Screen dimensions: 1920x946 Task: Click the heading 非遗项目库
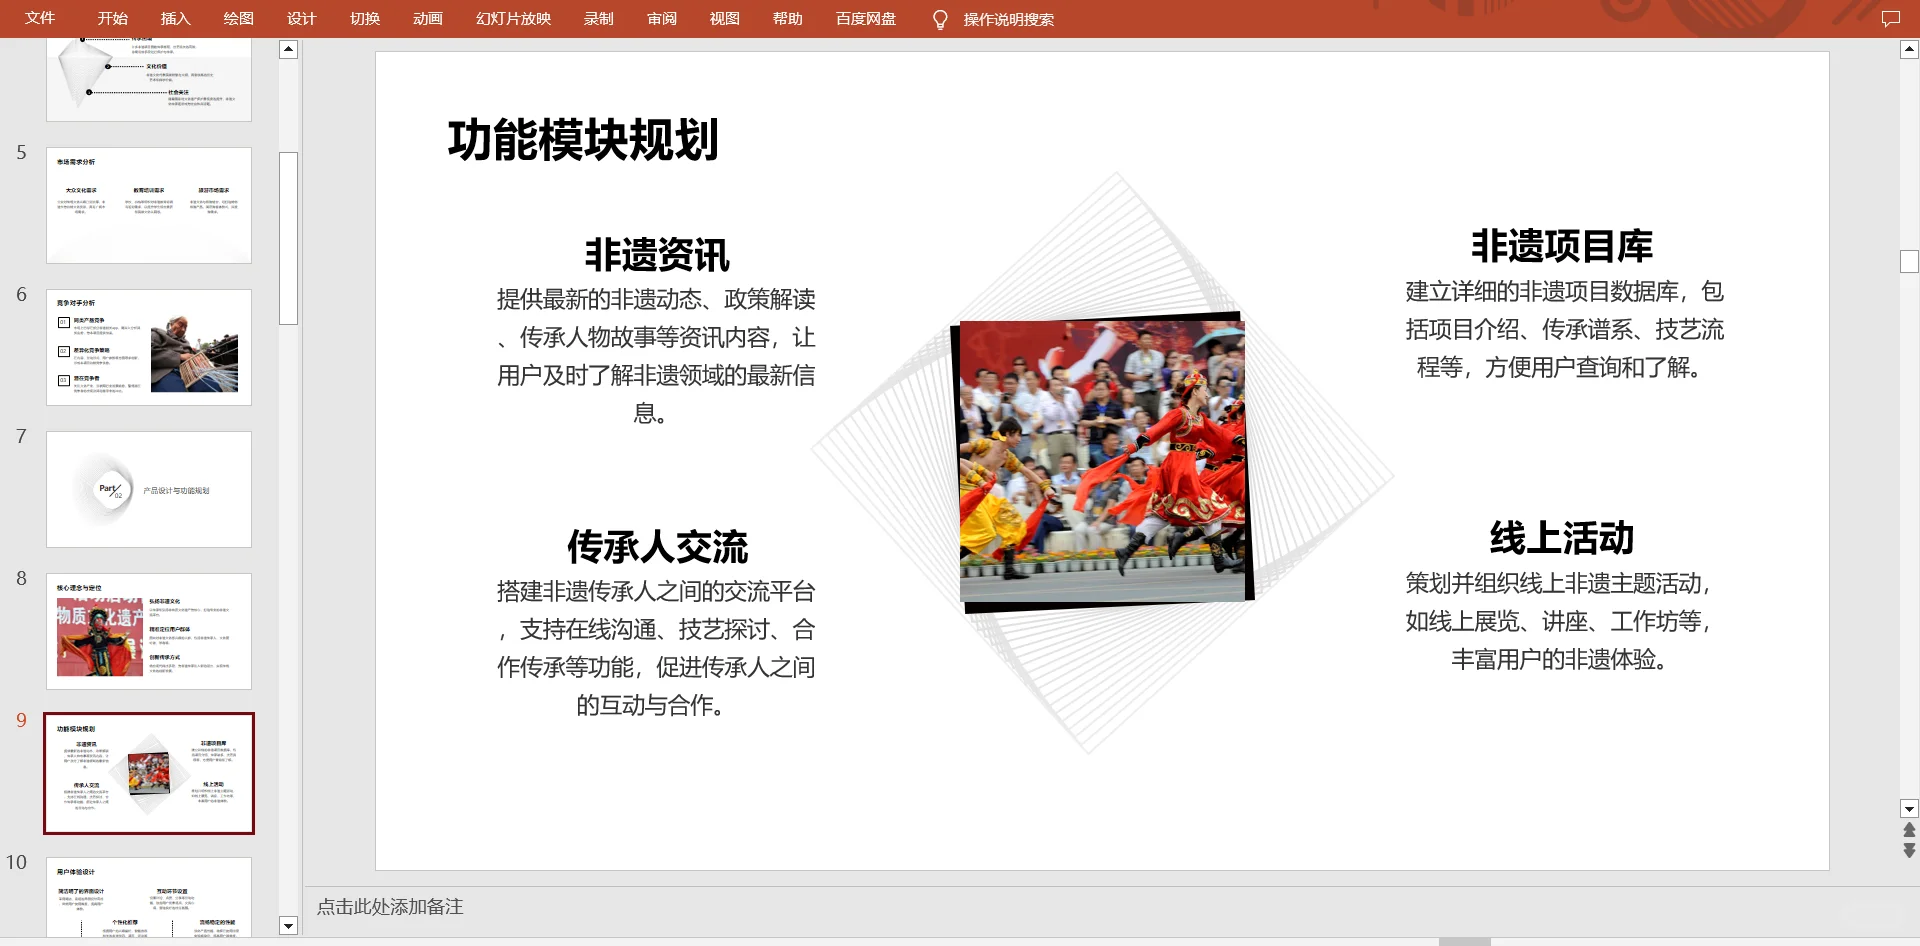(1561, 246)
